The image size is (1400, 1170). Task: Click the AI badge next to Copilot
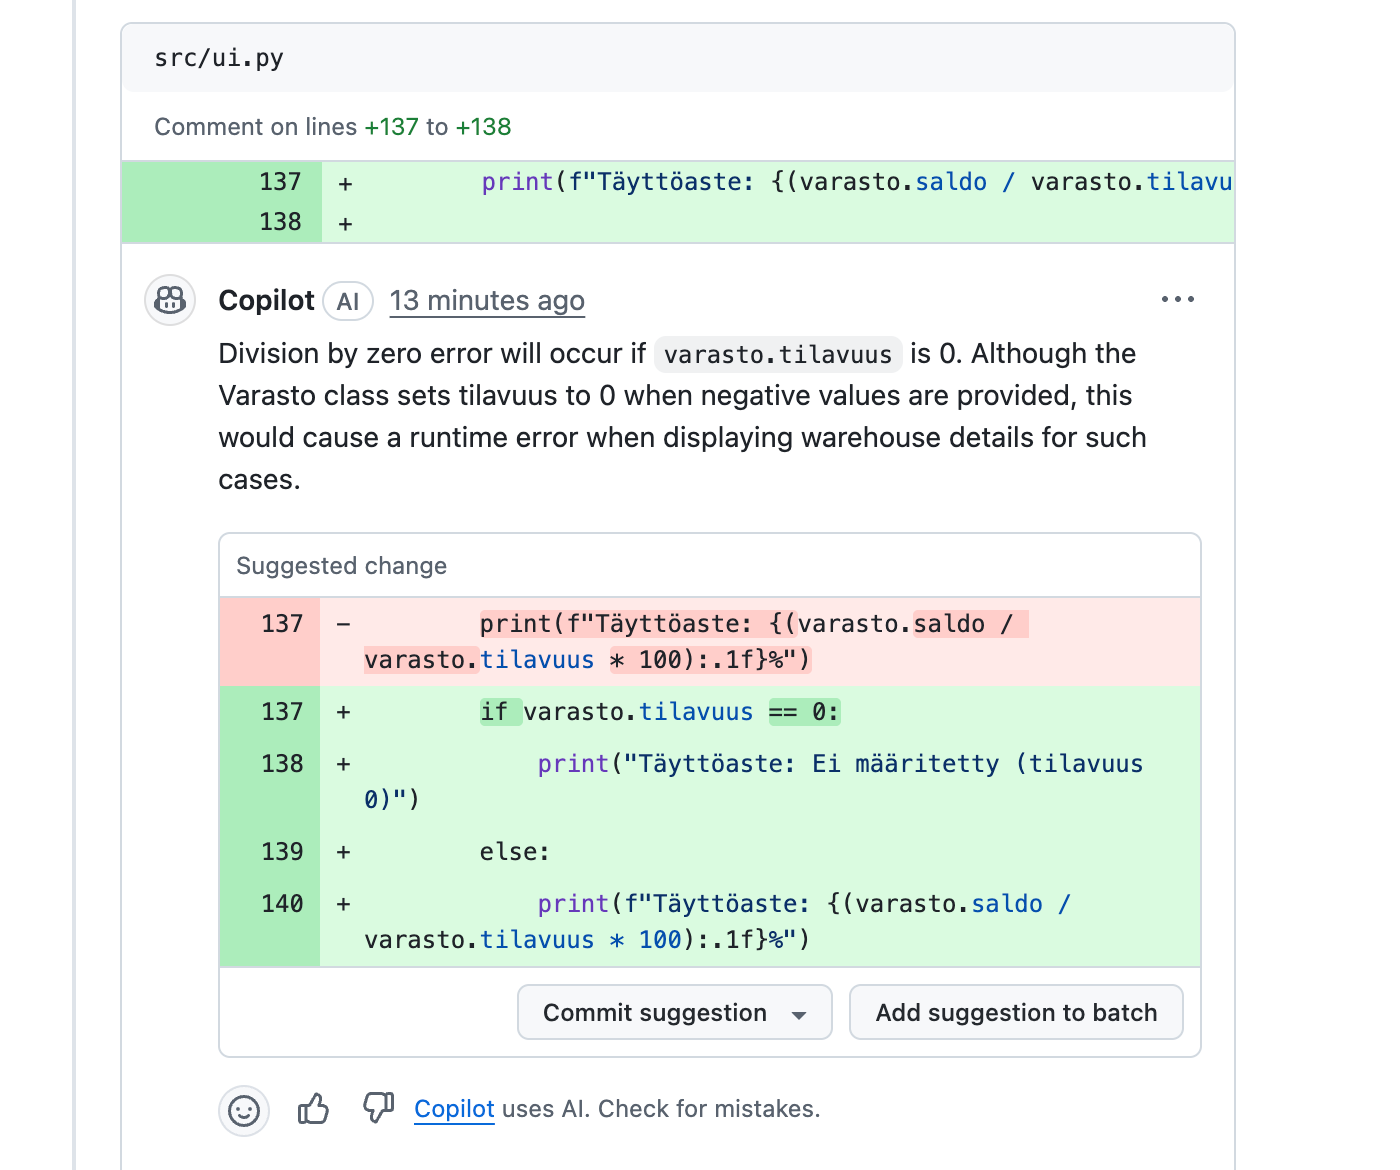[x=348, y=302]
